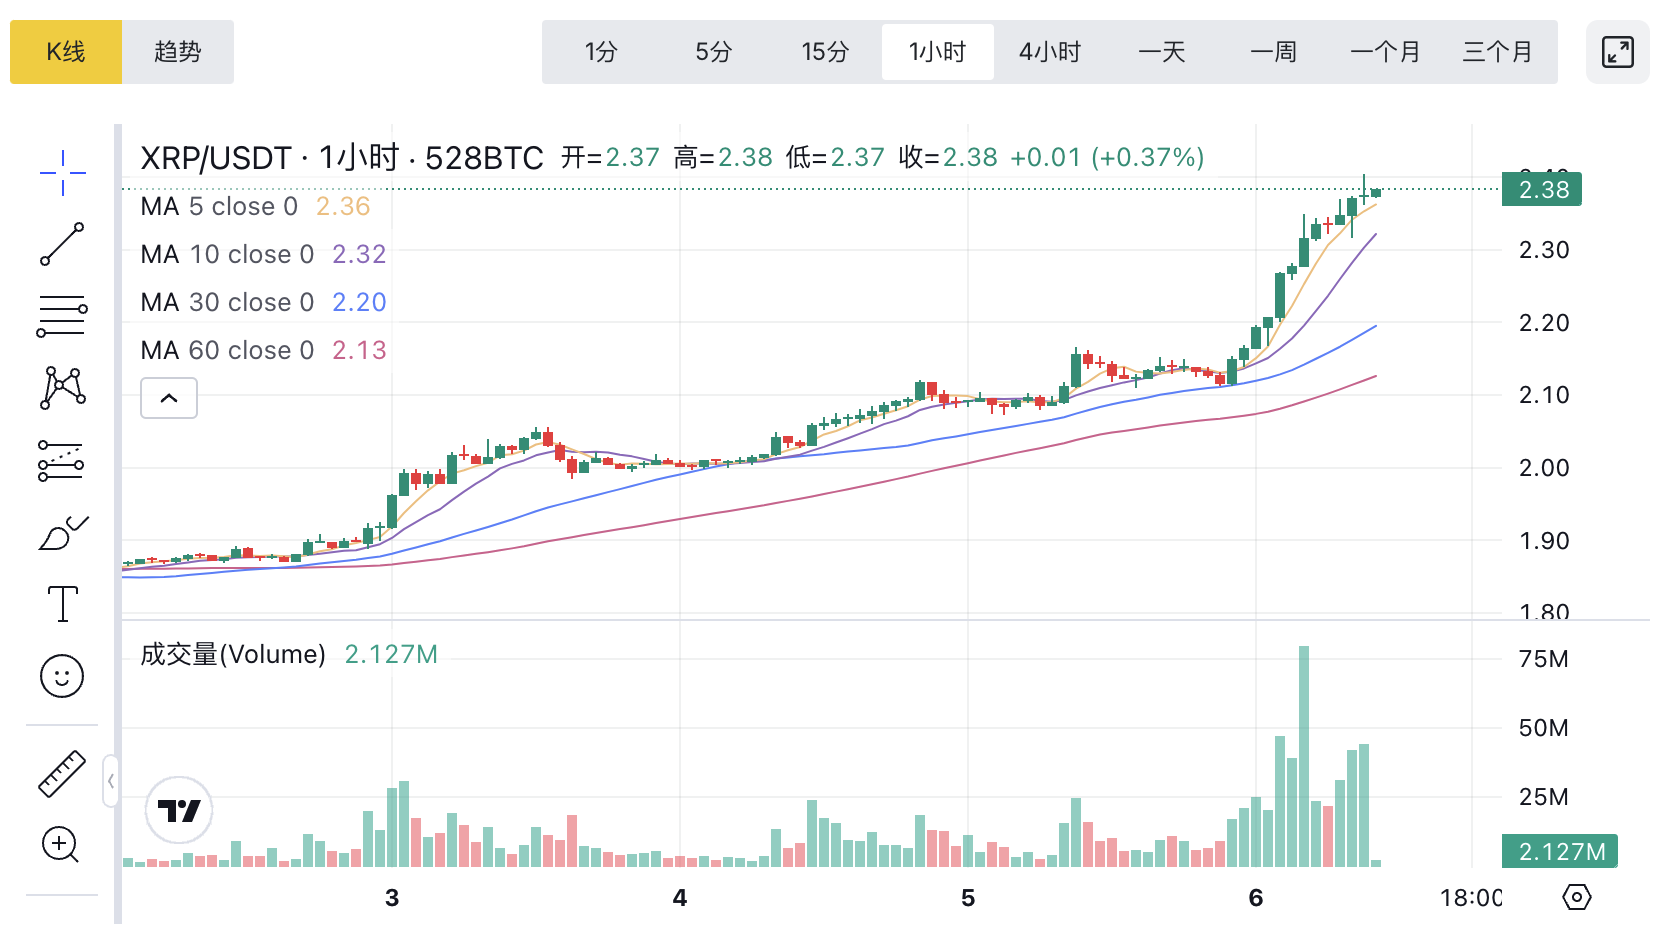This screenshot has width=1654, height=932.
Task: Switch to the 趋势 tab
Action: (x=178, y=52)
